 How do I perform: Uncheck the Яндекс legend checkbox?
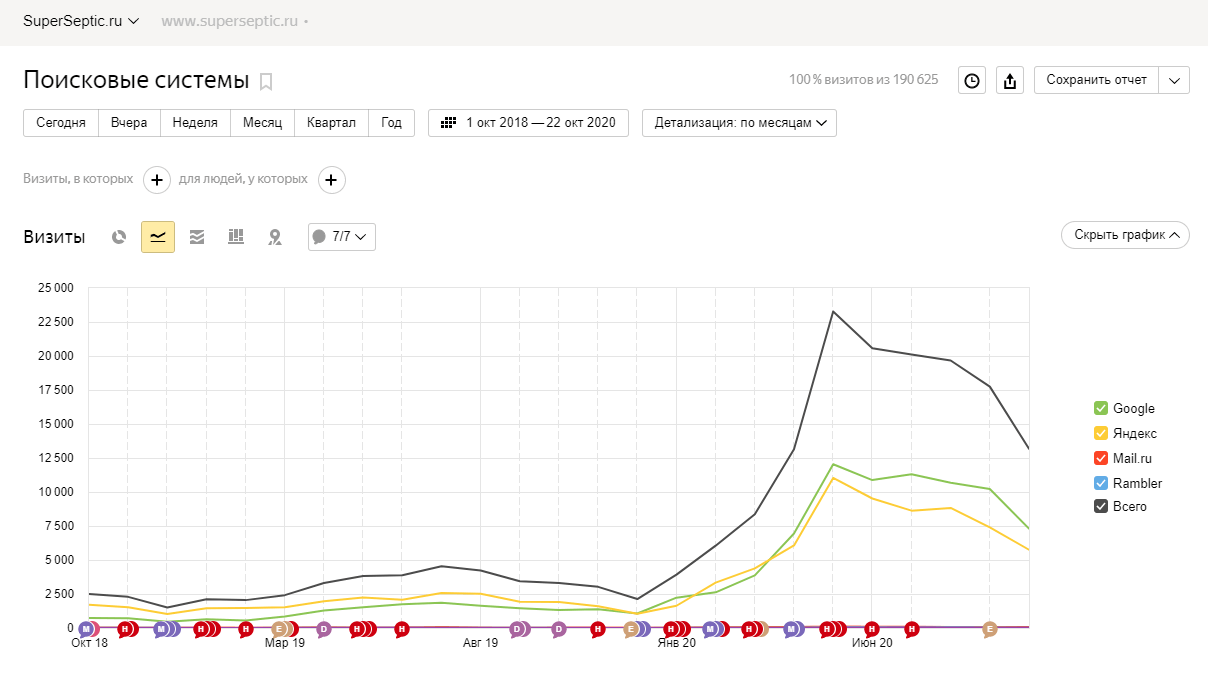coord(1101,433)
